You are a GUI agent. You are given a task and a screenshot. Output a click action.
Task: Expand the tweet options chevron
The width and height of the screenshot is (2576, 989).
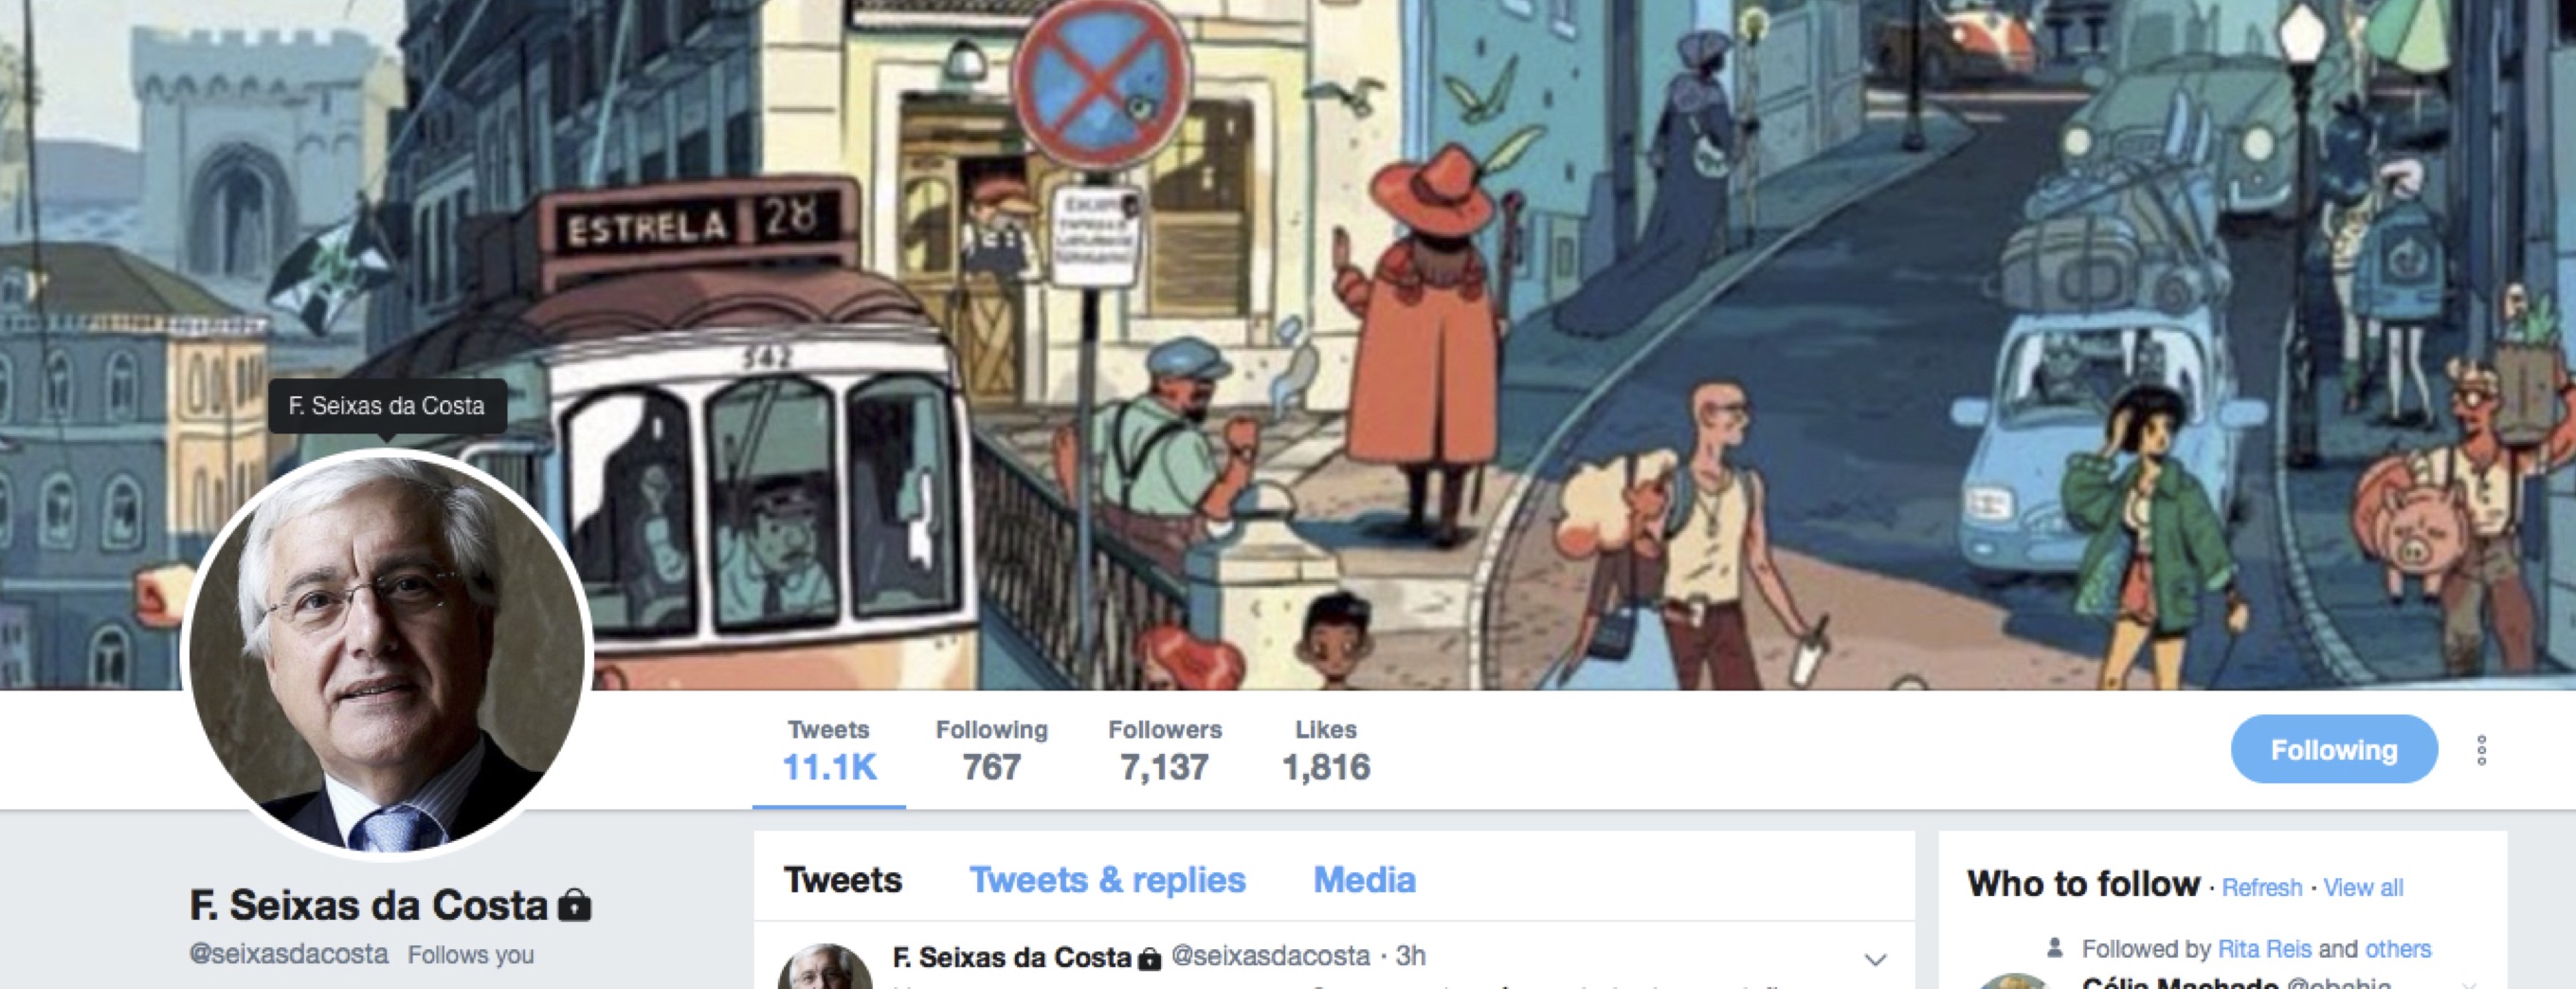1875,960
